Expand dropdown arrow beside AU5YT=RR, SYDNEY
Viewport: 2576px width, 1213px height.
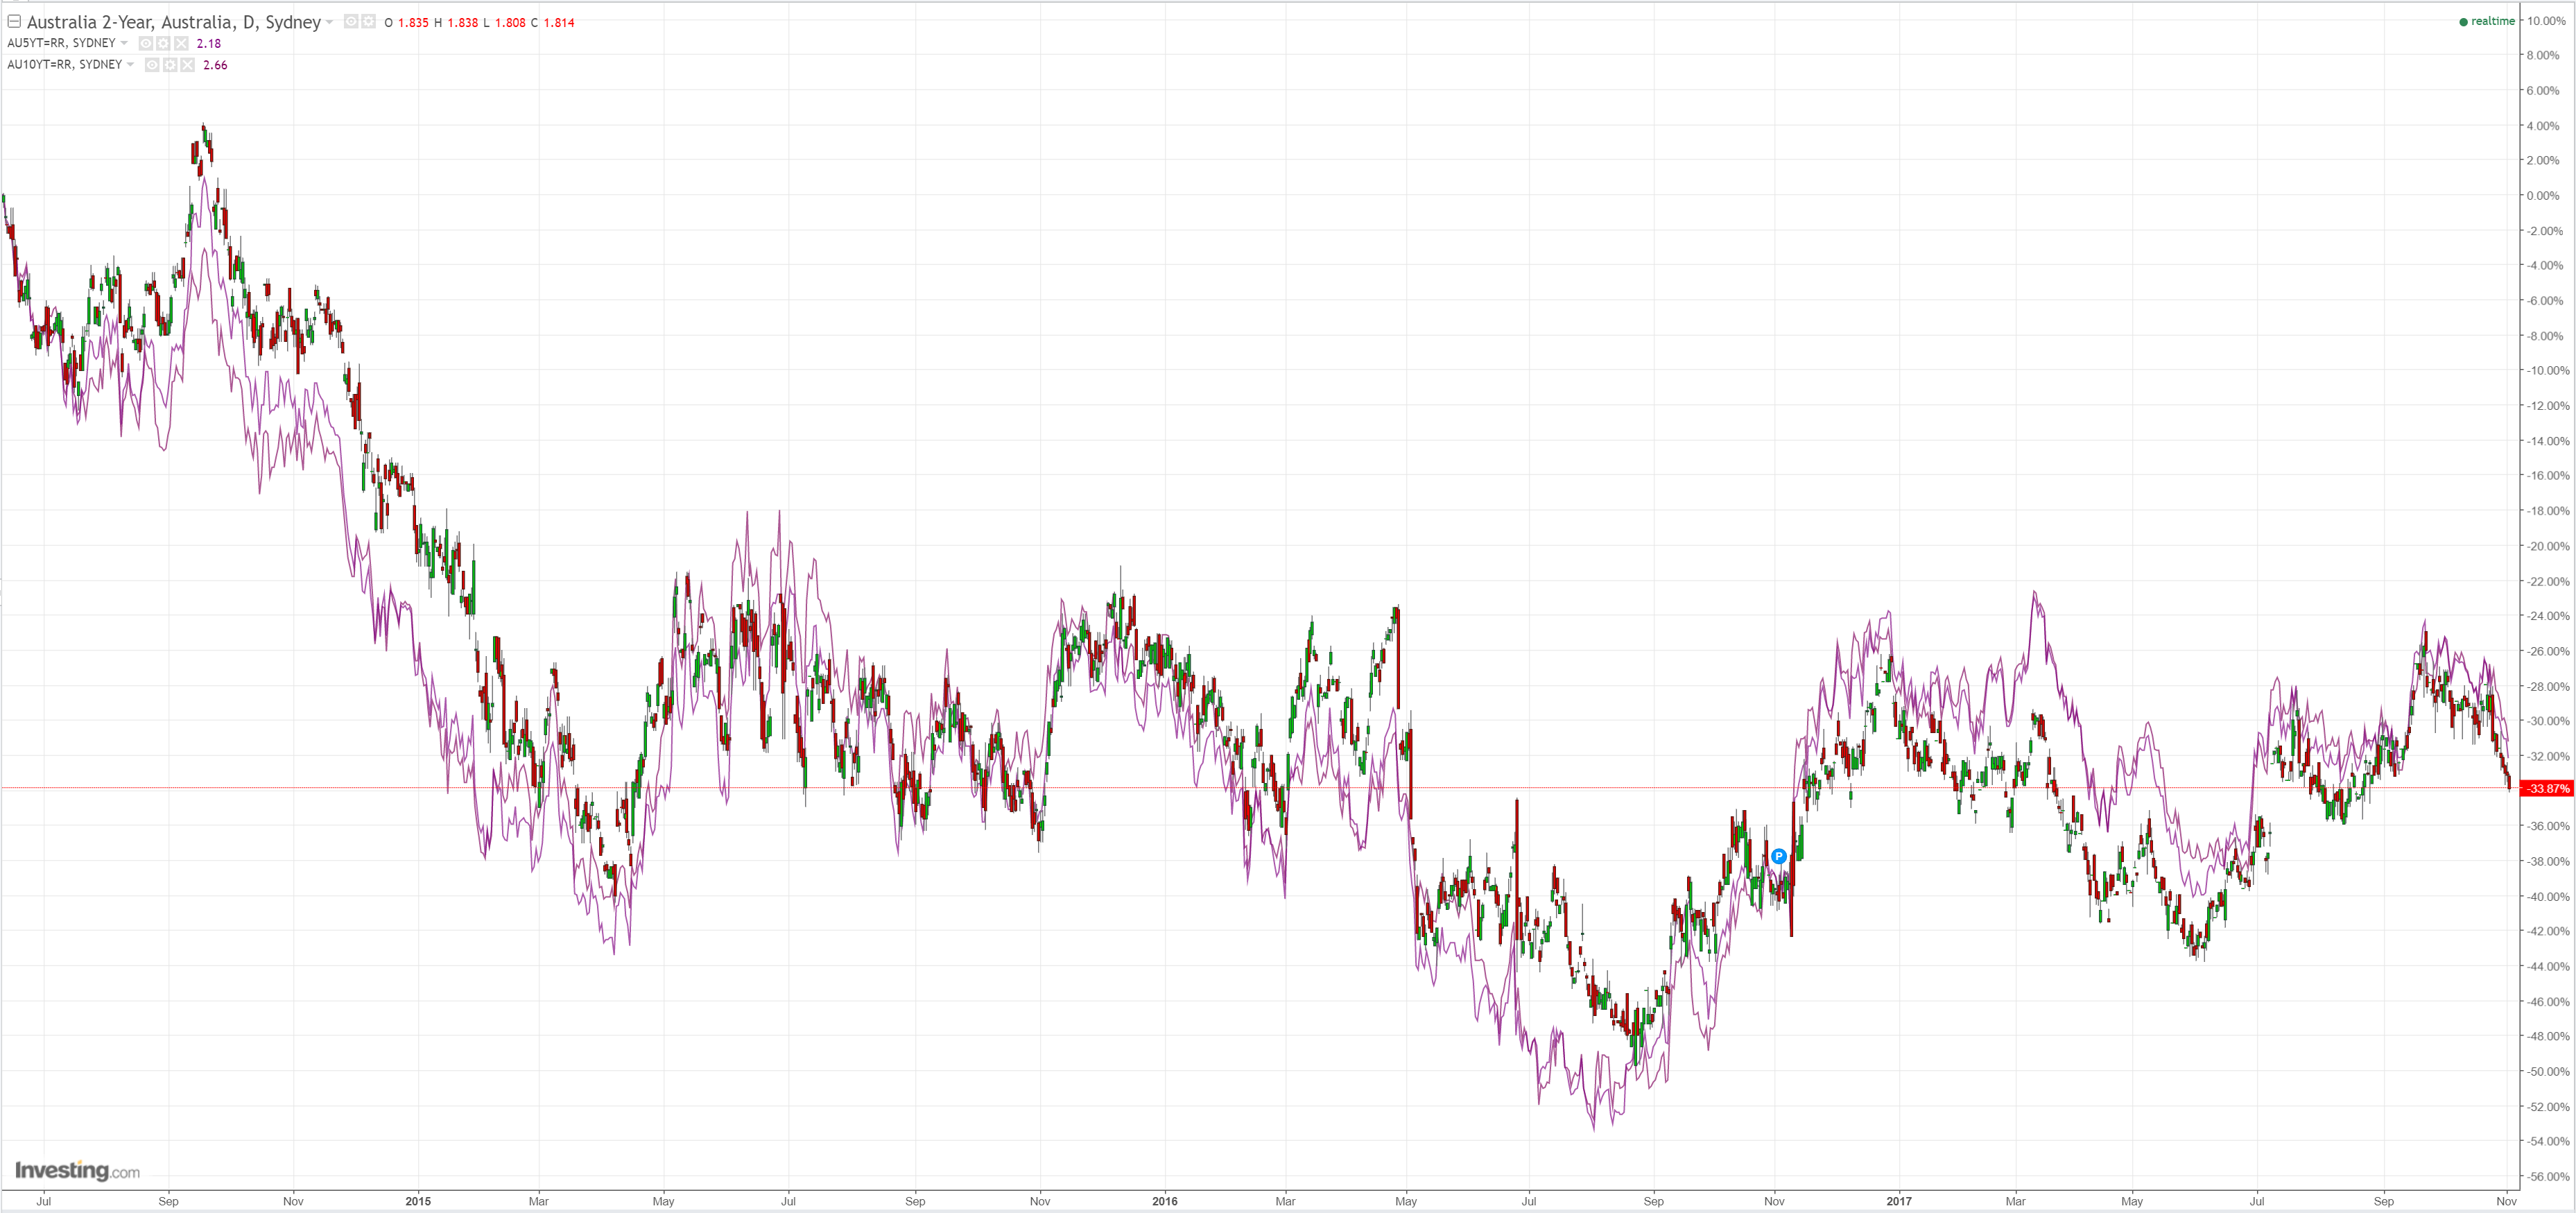(124, 43)
